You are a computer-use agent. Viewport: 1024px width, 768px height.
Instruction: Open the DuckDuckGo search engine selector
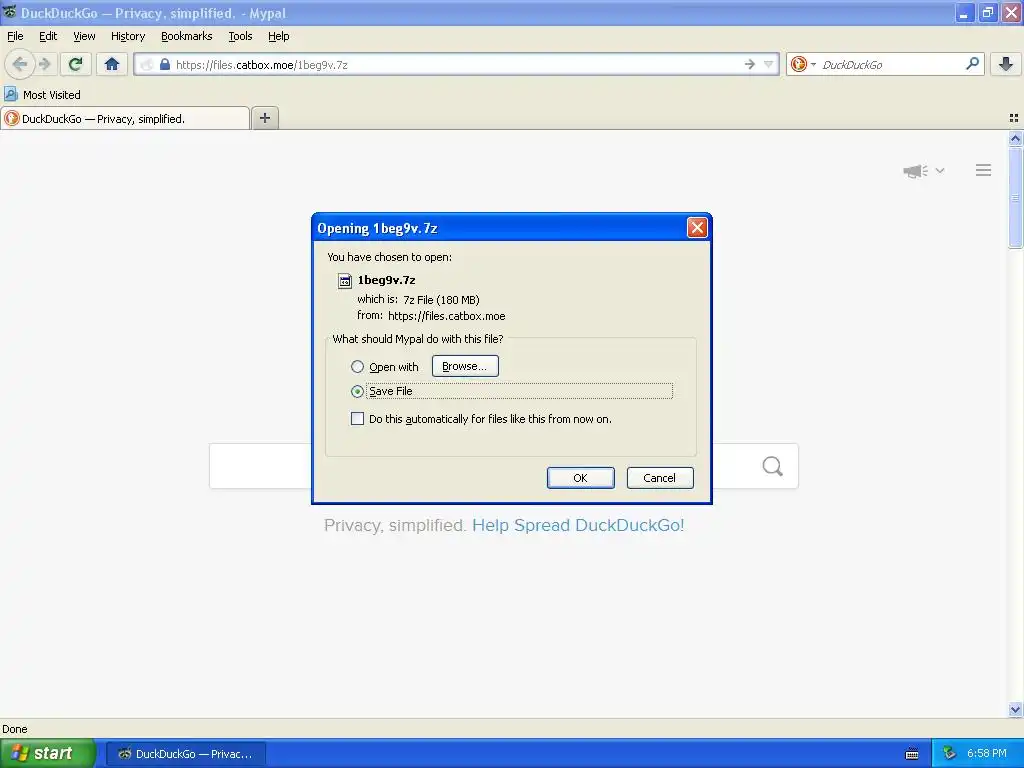point(803,64)
